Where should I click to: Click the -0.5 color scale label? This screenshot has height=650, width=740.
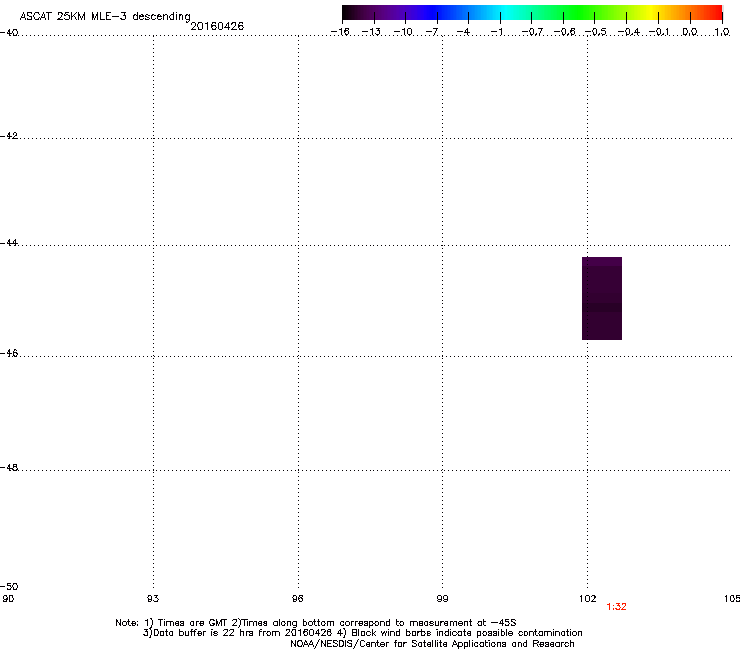point(596,32)
